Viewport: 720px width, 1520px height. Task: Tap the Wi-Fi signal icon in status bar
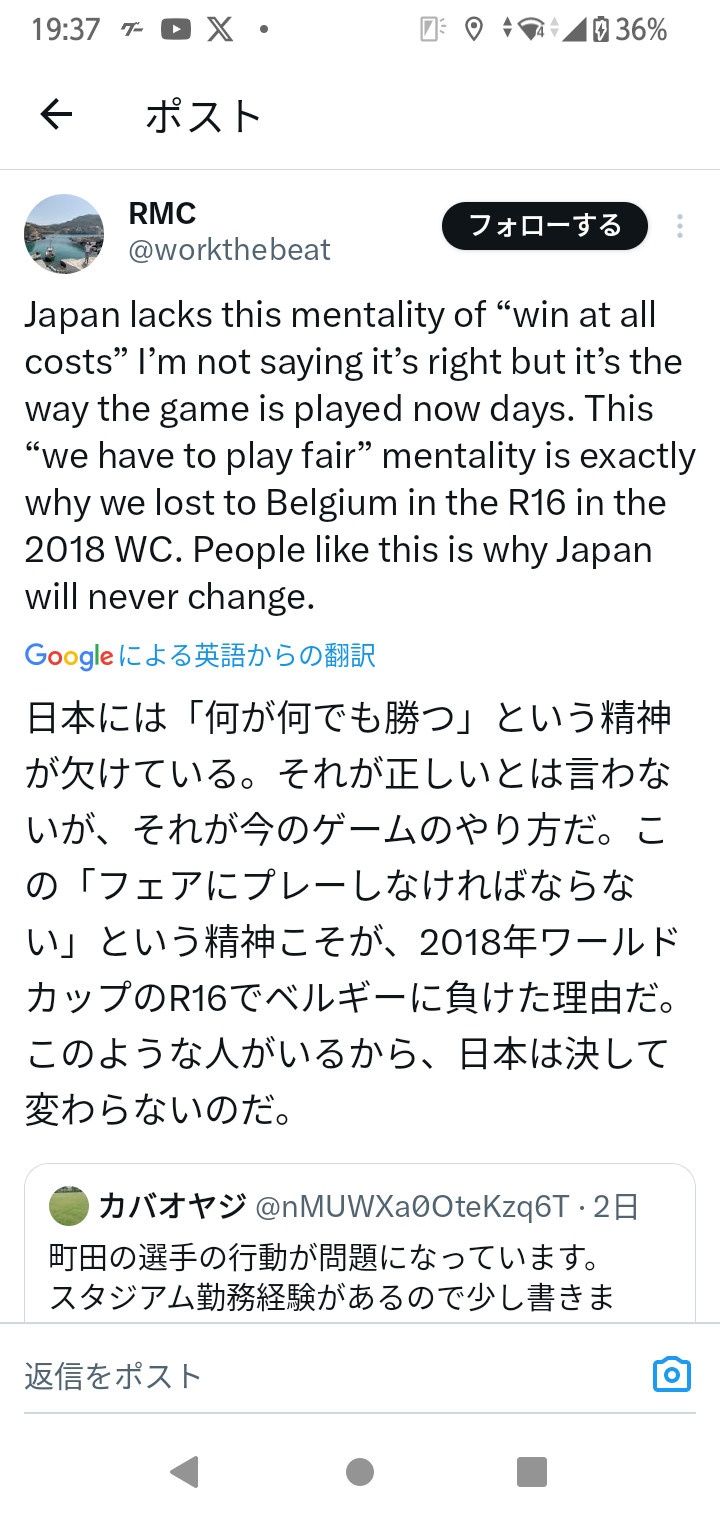(x=532, y=30)
